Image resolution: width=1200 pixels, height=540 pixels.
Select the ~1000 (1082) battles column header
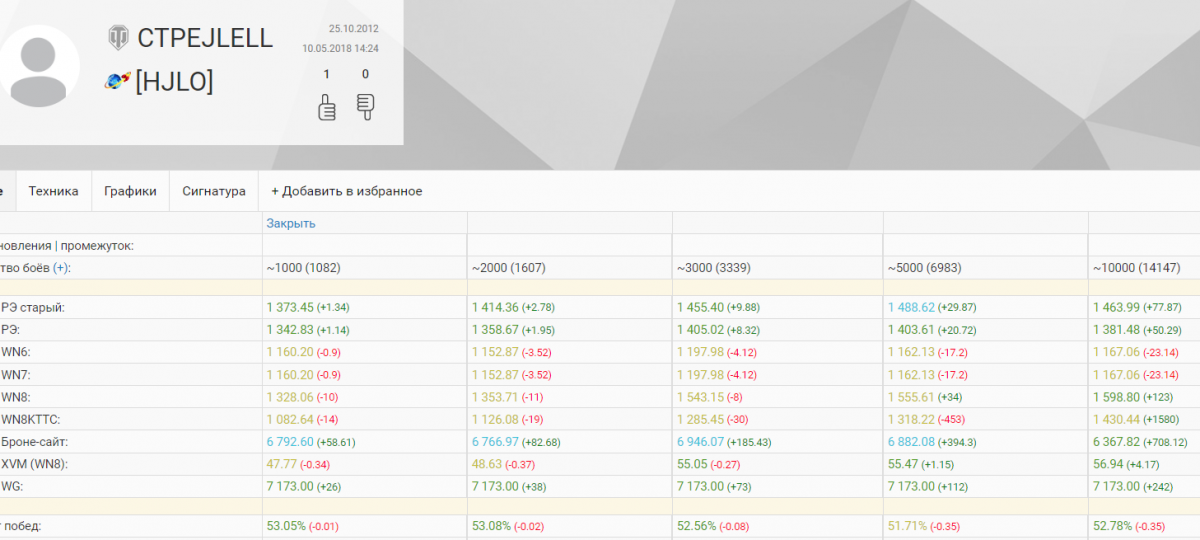coord(303,268)
